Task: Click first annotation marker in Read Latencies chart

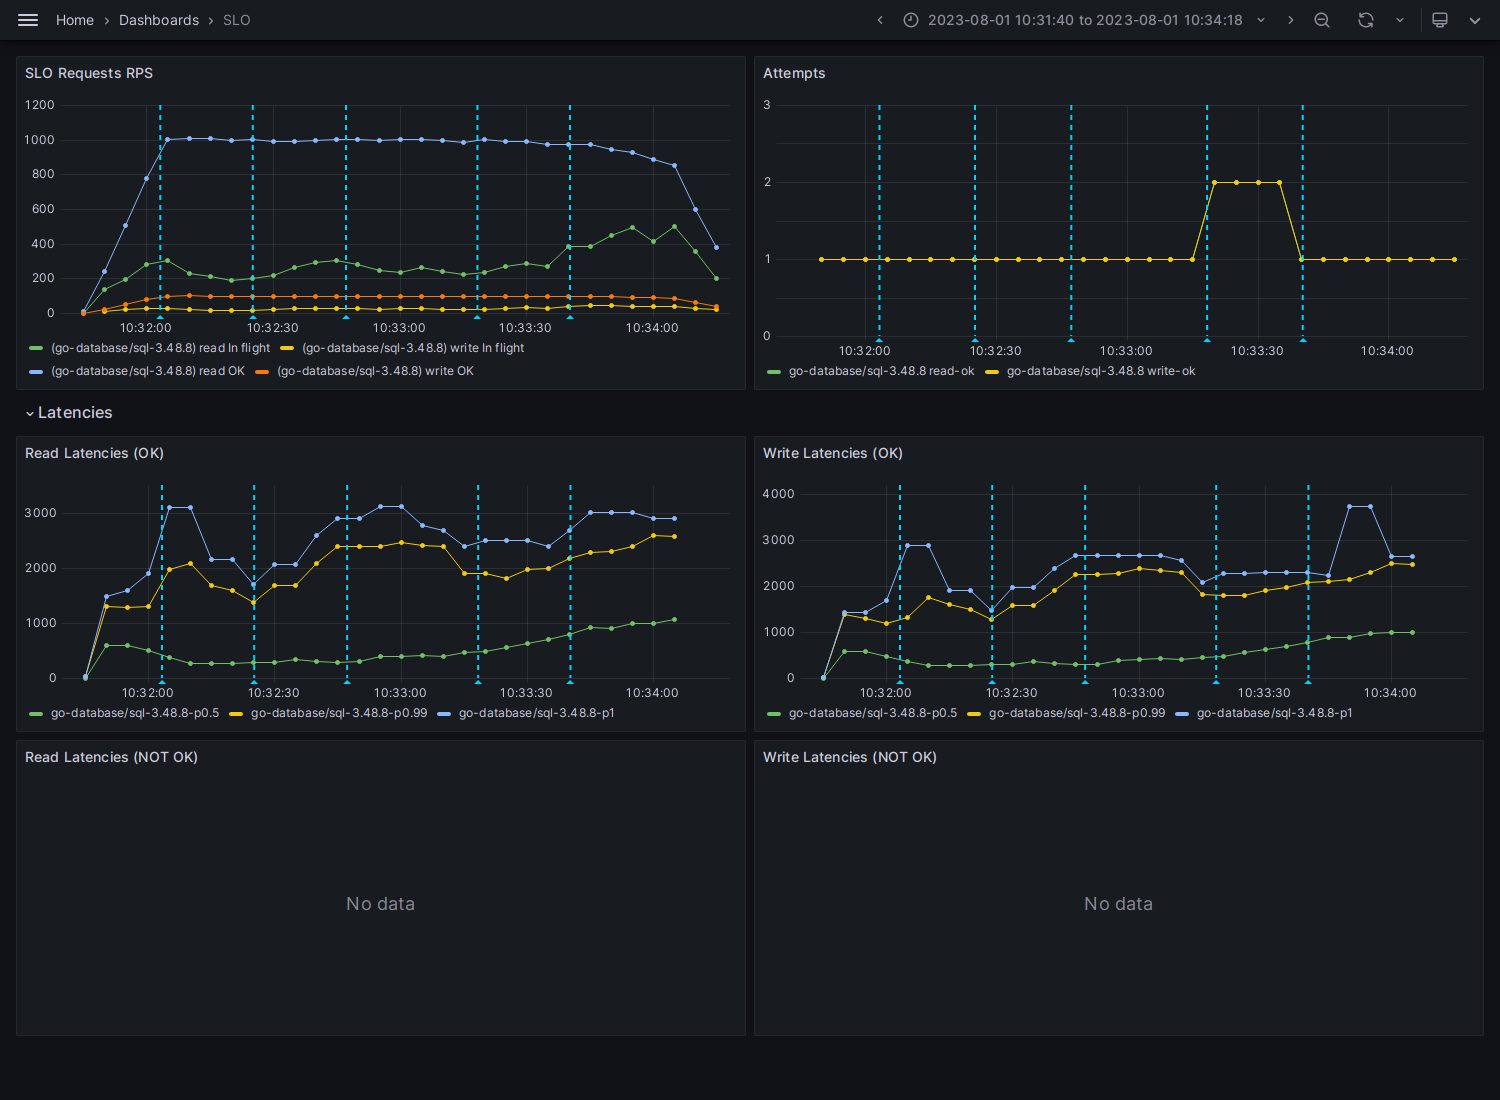Action: click(162, 681)
